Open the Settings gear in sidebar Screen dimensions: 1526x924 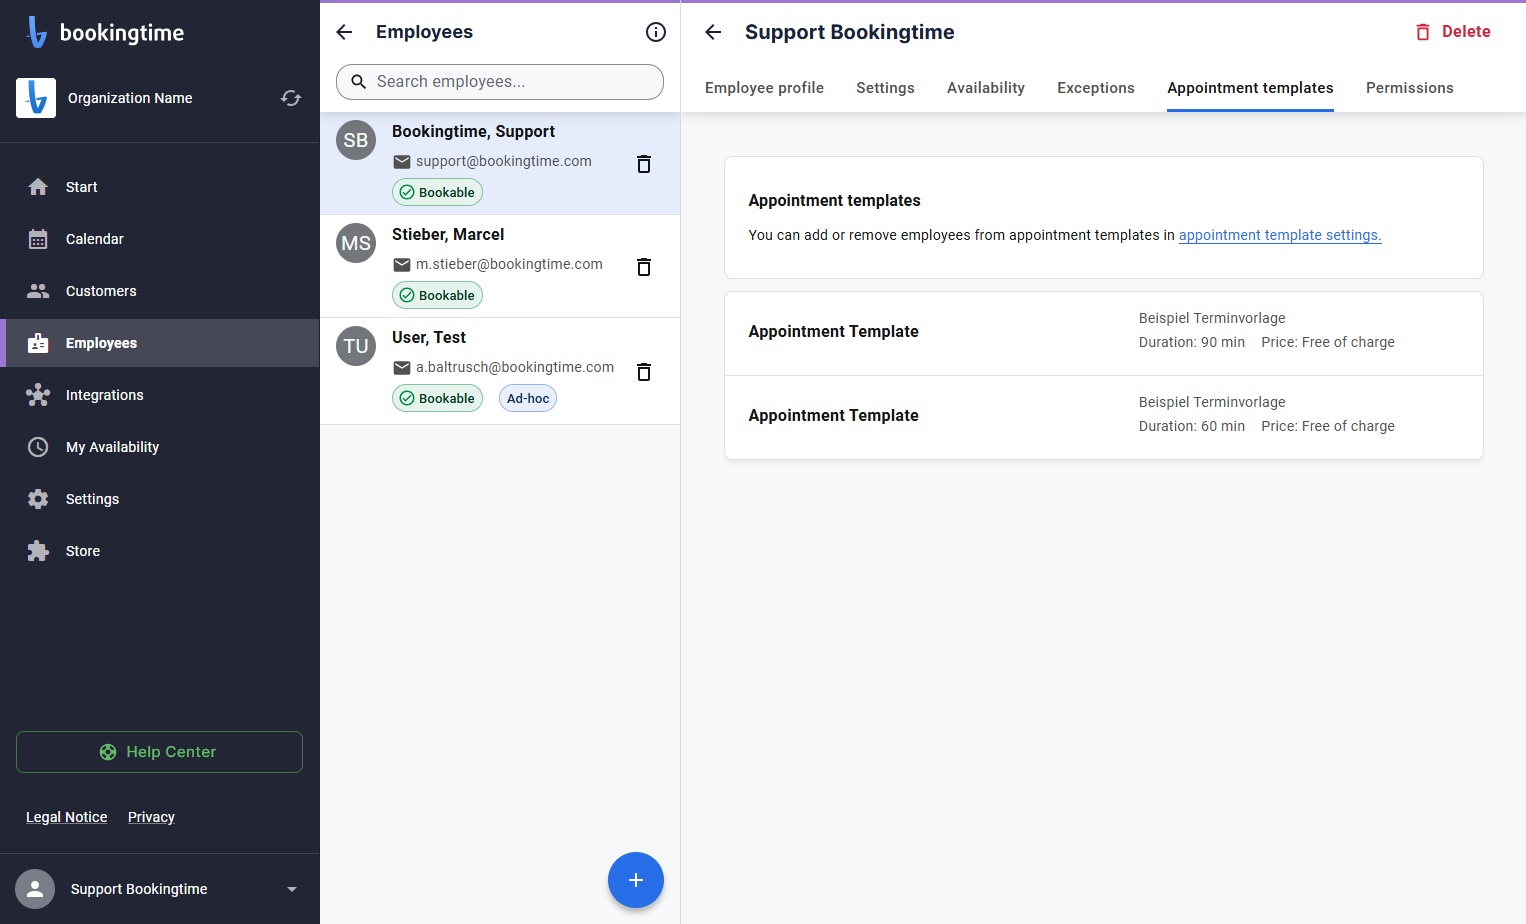click(x=38, y=499)
